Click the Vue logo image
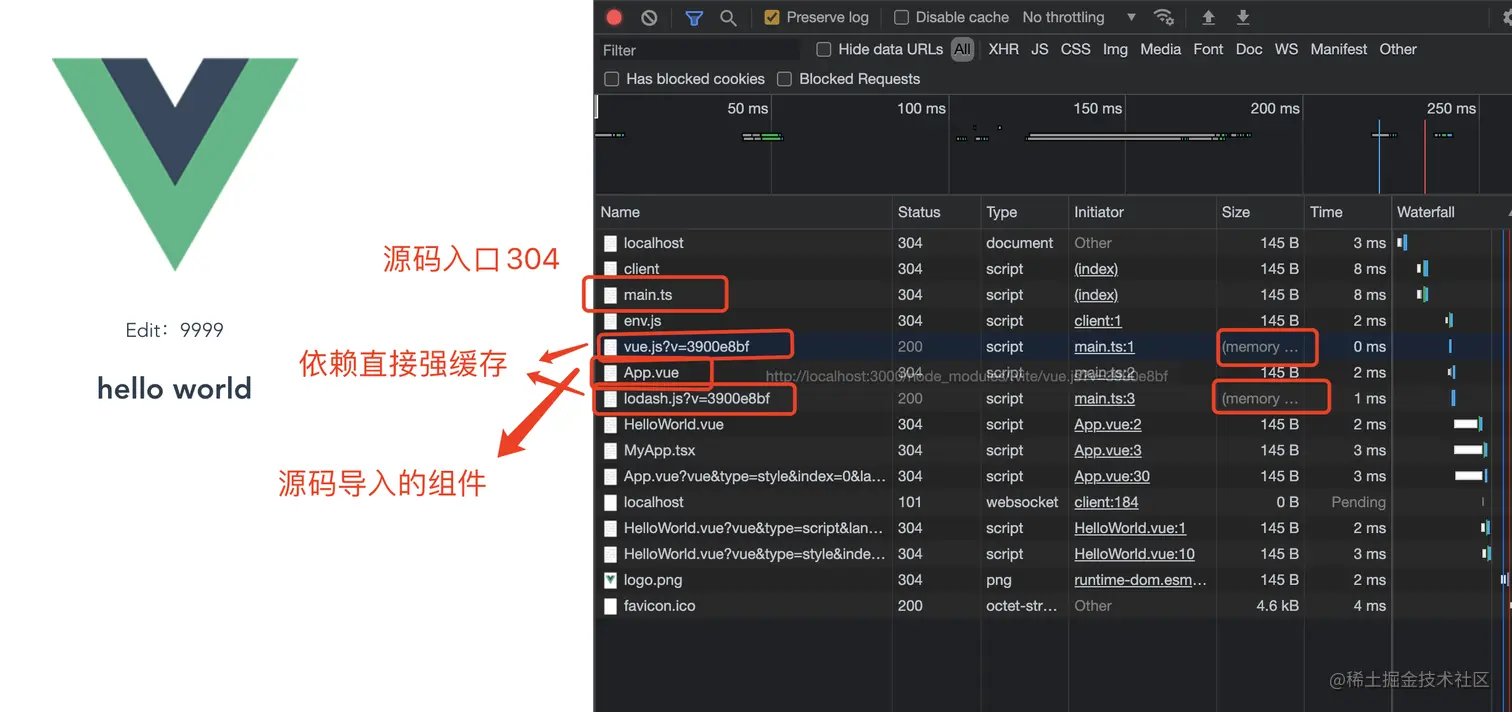 coord(175,164)
